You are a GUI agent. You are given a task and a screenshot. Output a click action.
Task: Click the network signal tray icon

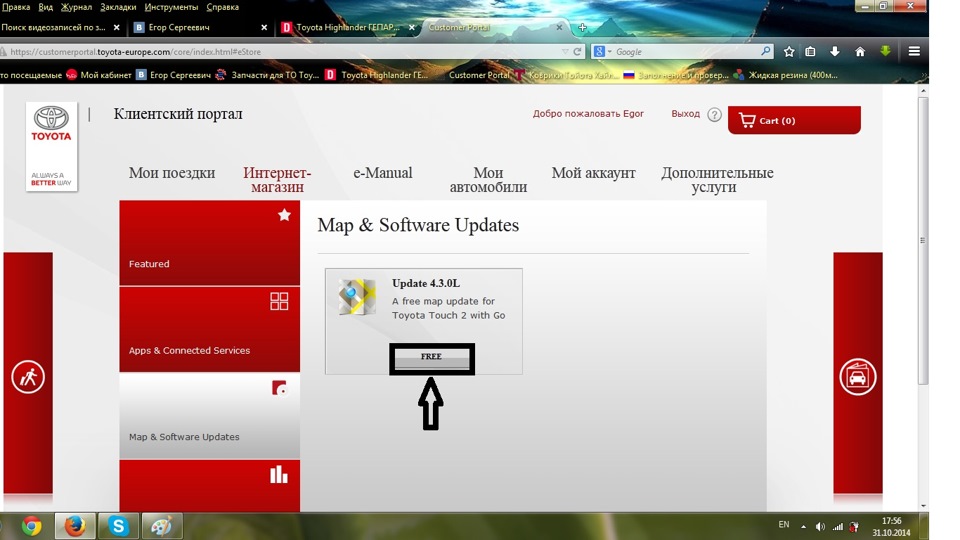coord(838,527)
